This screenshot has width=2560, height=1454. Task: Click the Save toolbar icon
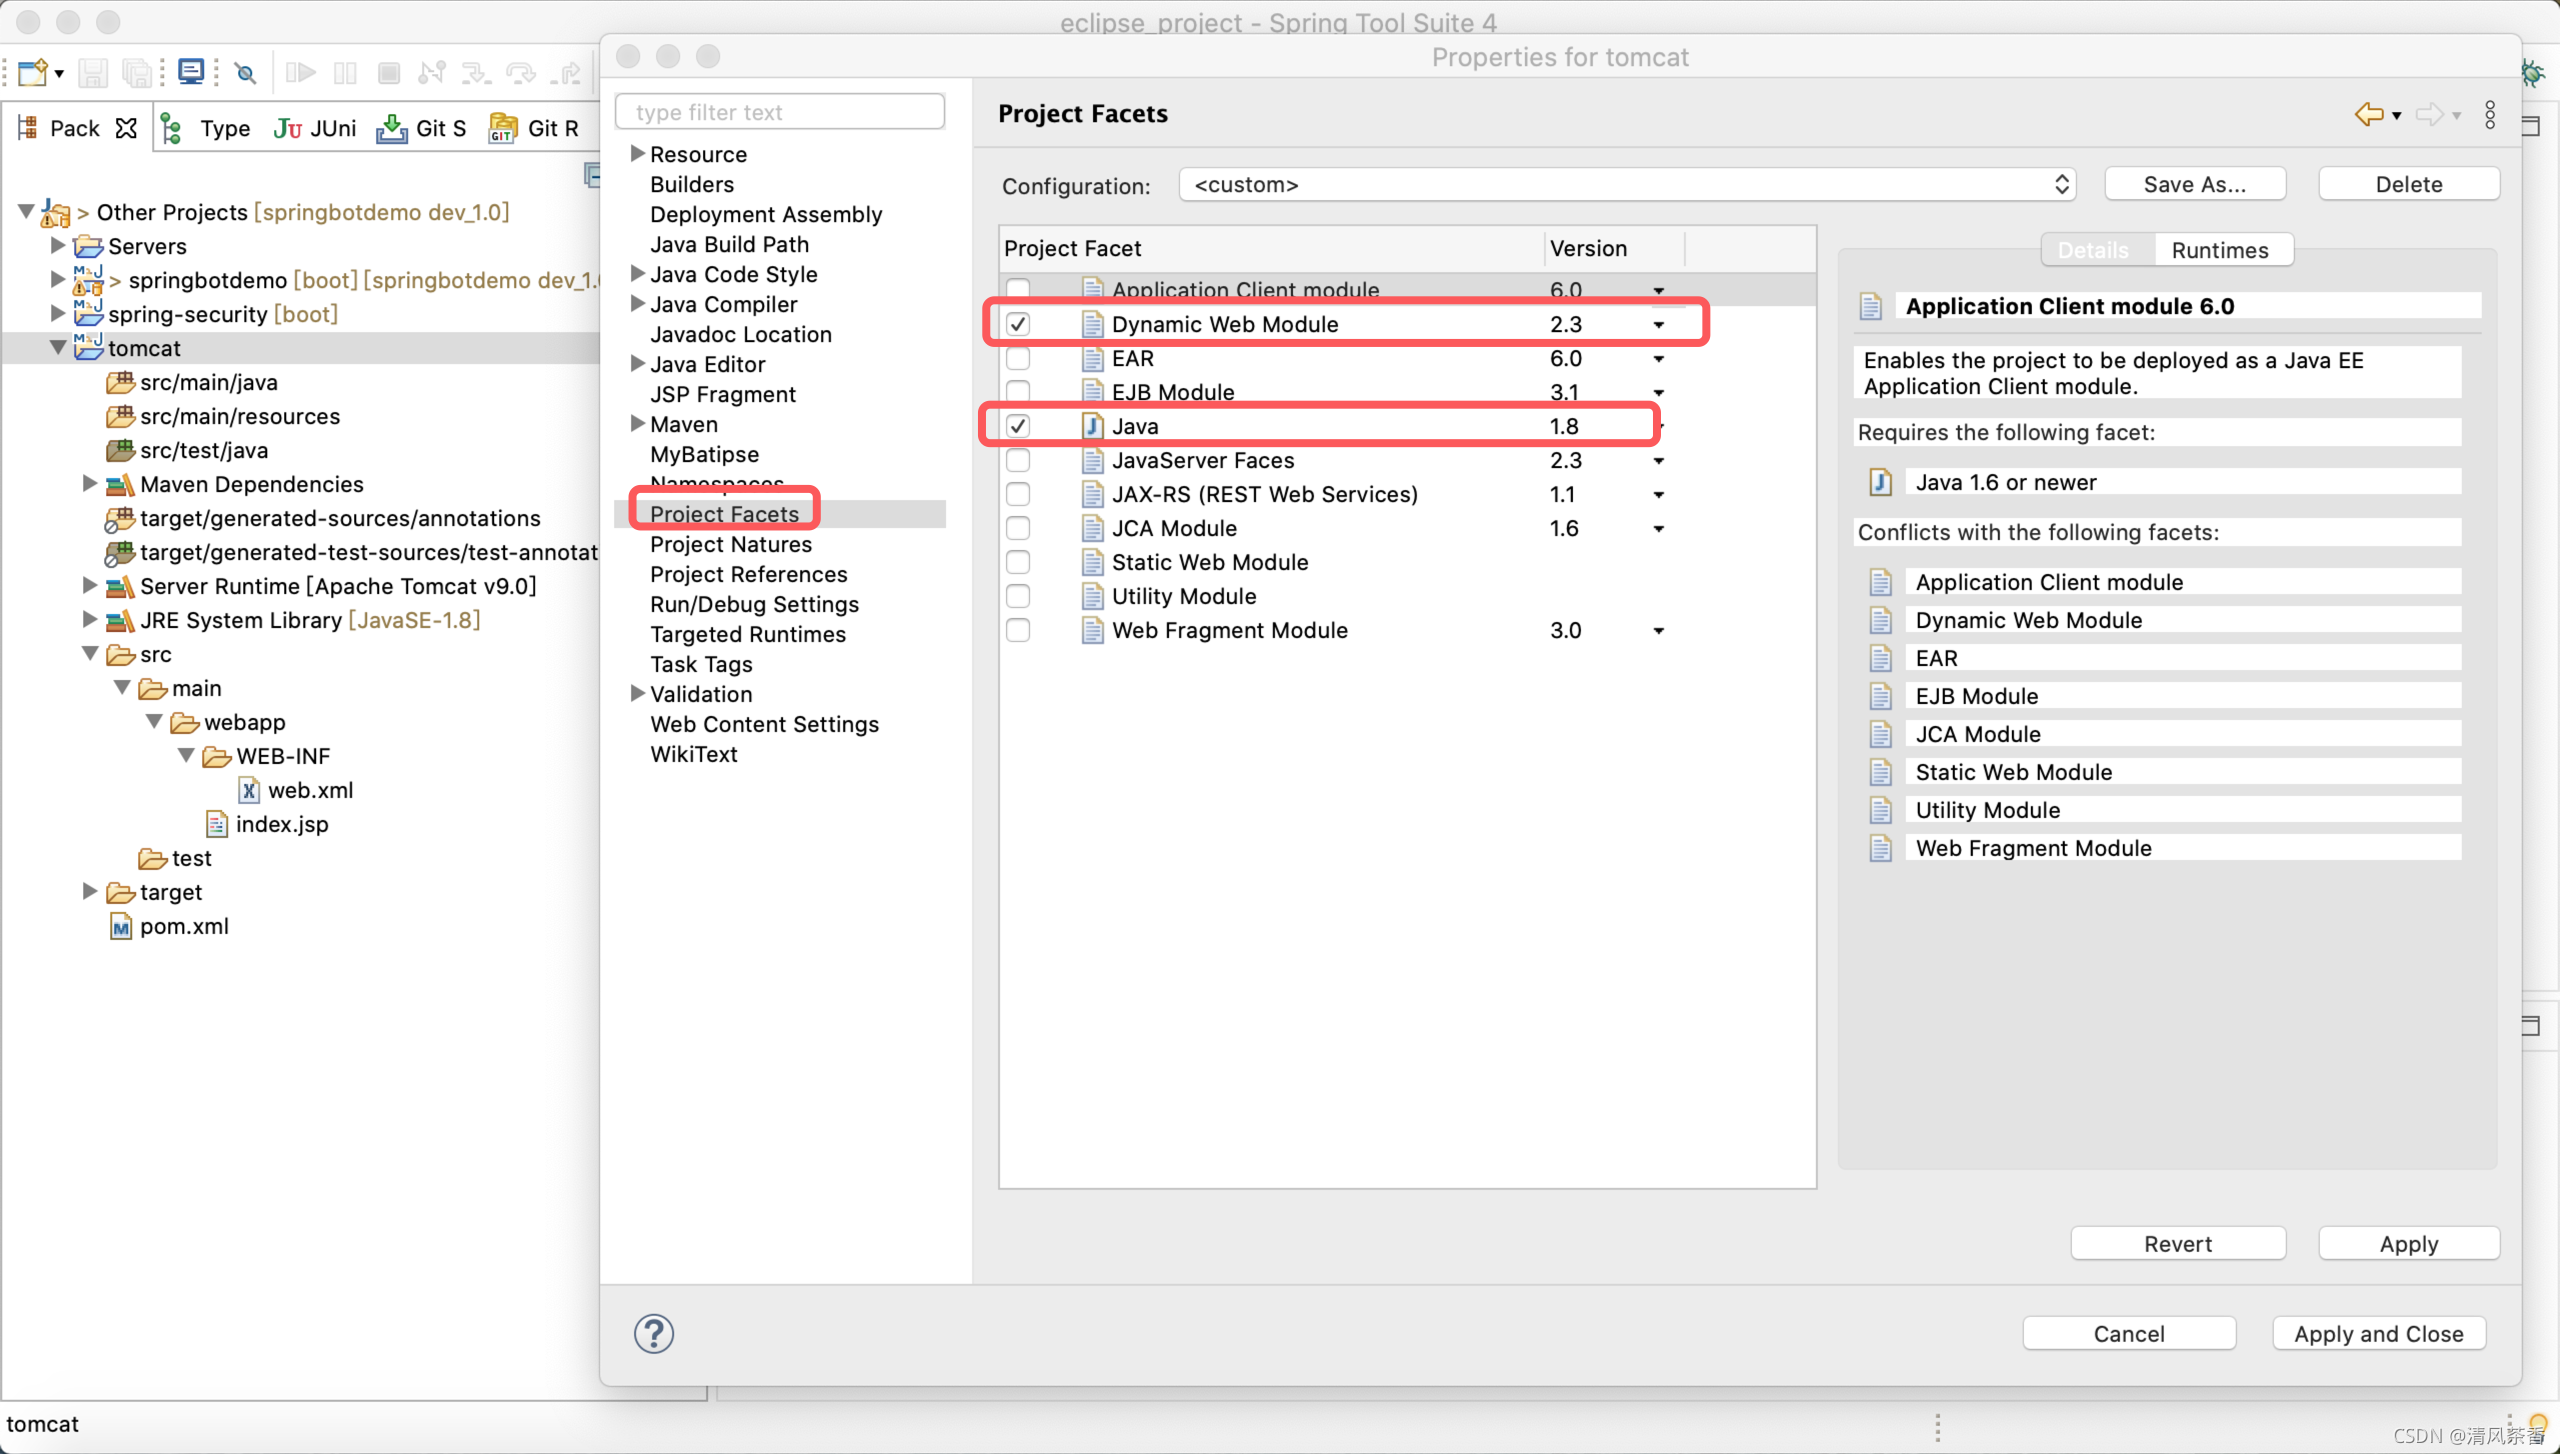(93, 72)
